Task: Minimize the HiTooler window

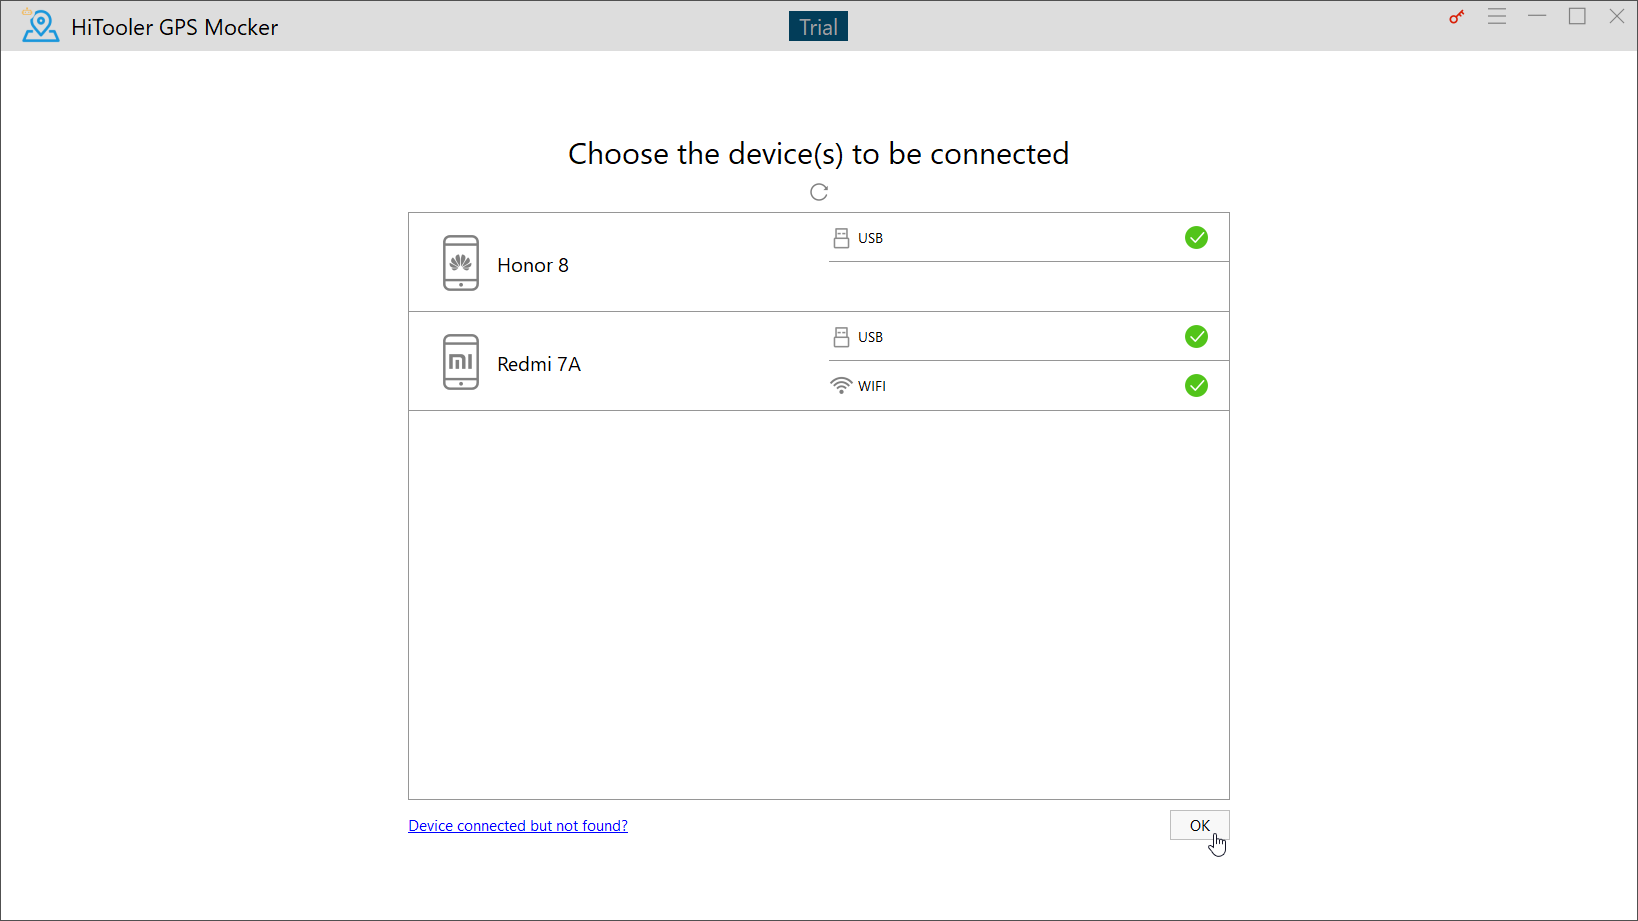Action: tap(1537, 17)
